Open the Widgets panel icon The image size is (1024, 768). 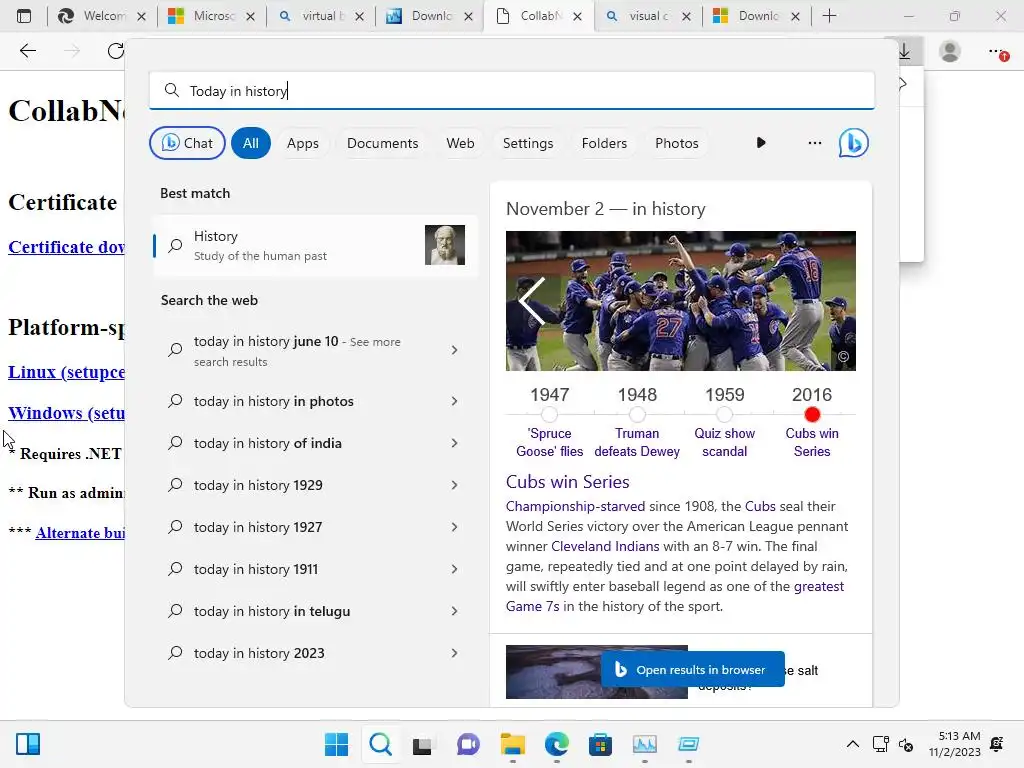28,744
